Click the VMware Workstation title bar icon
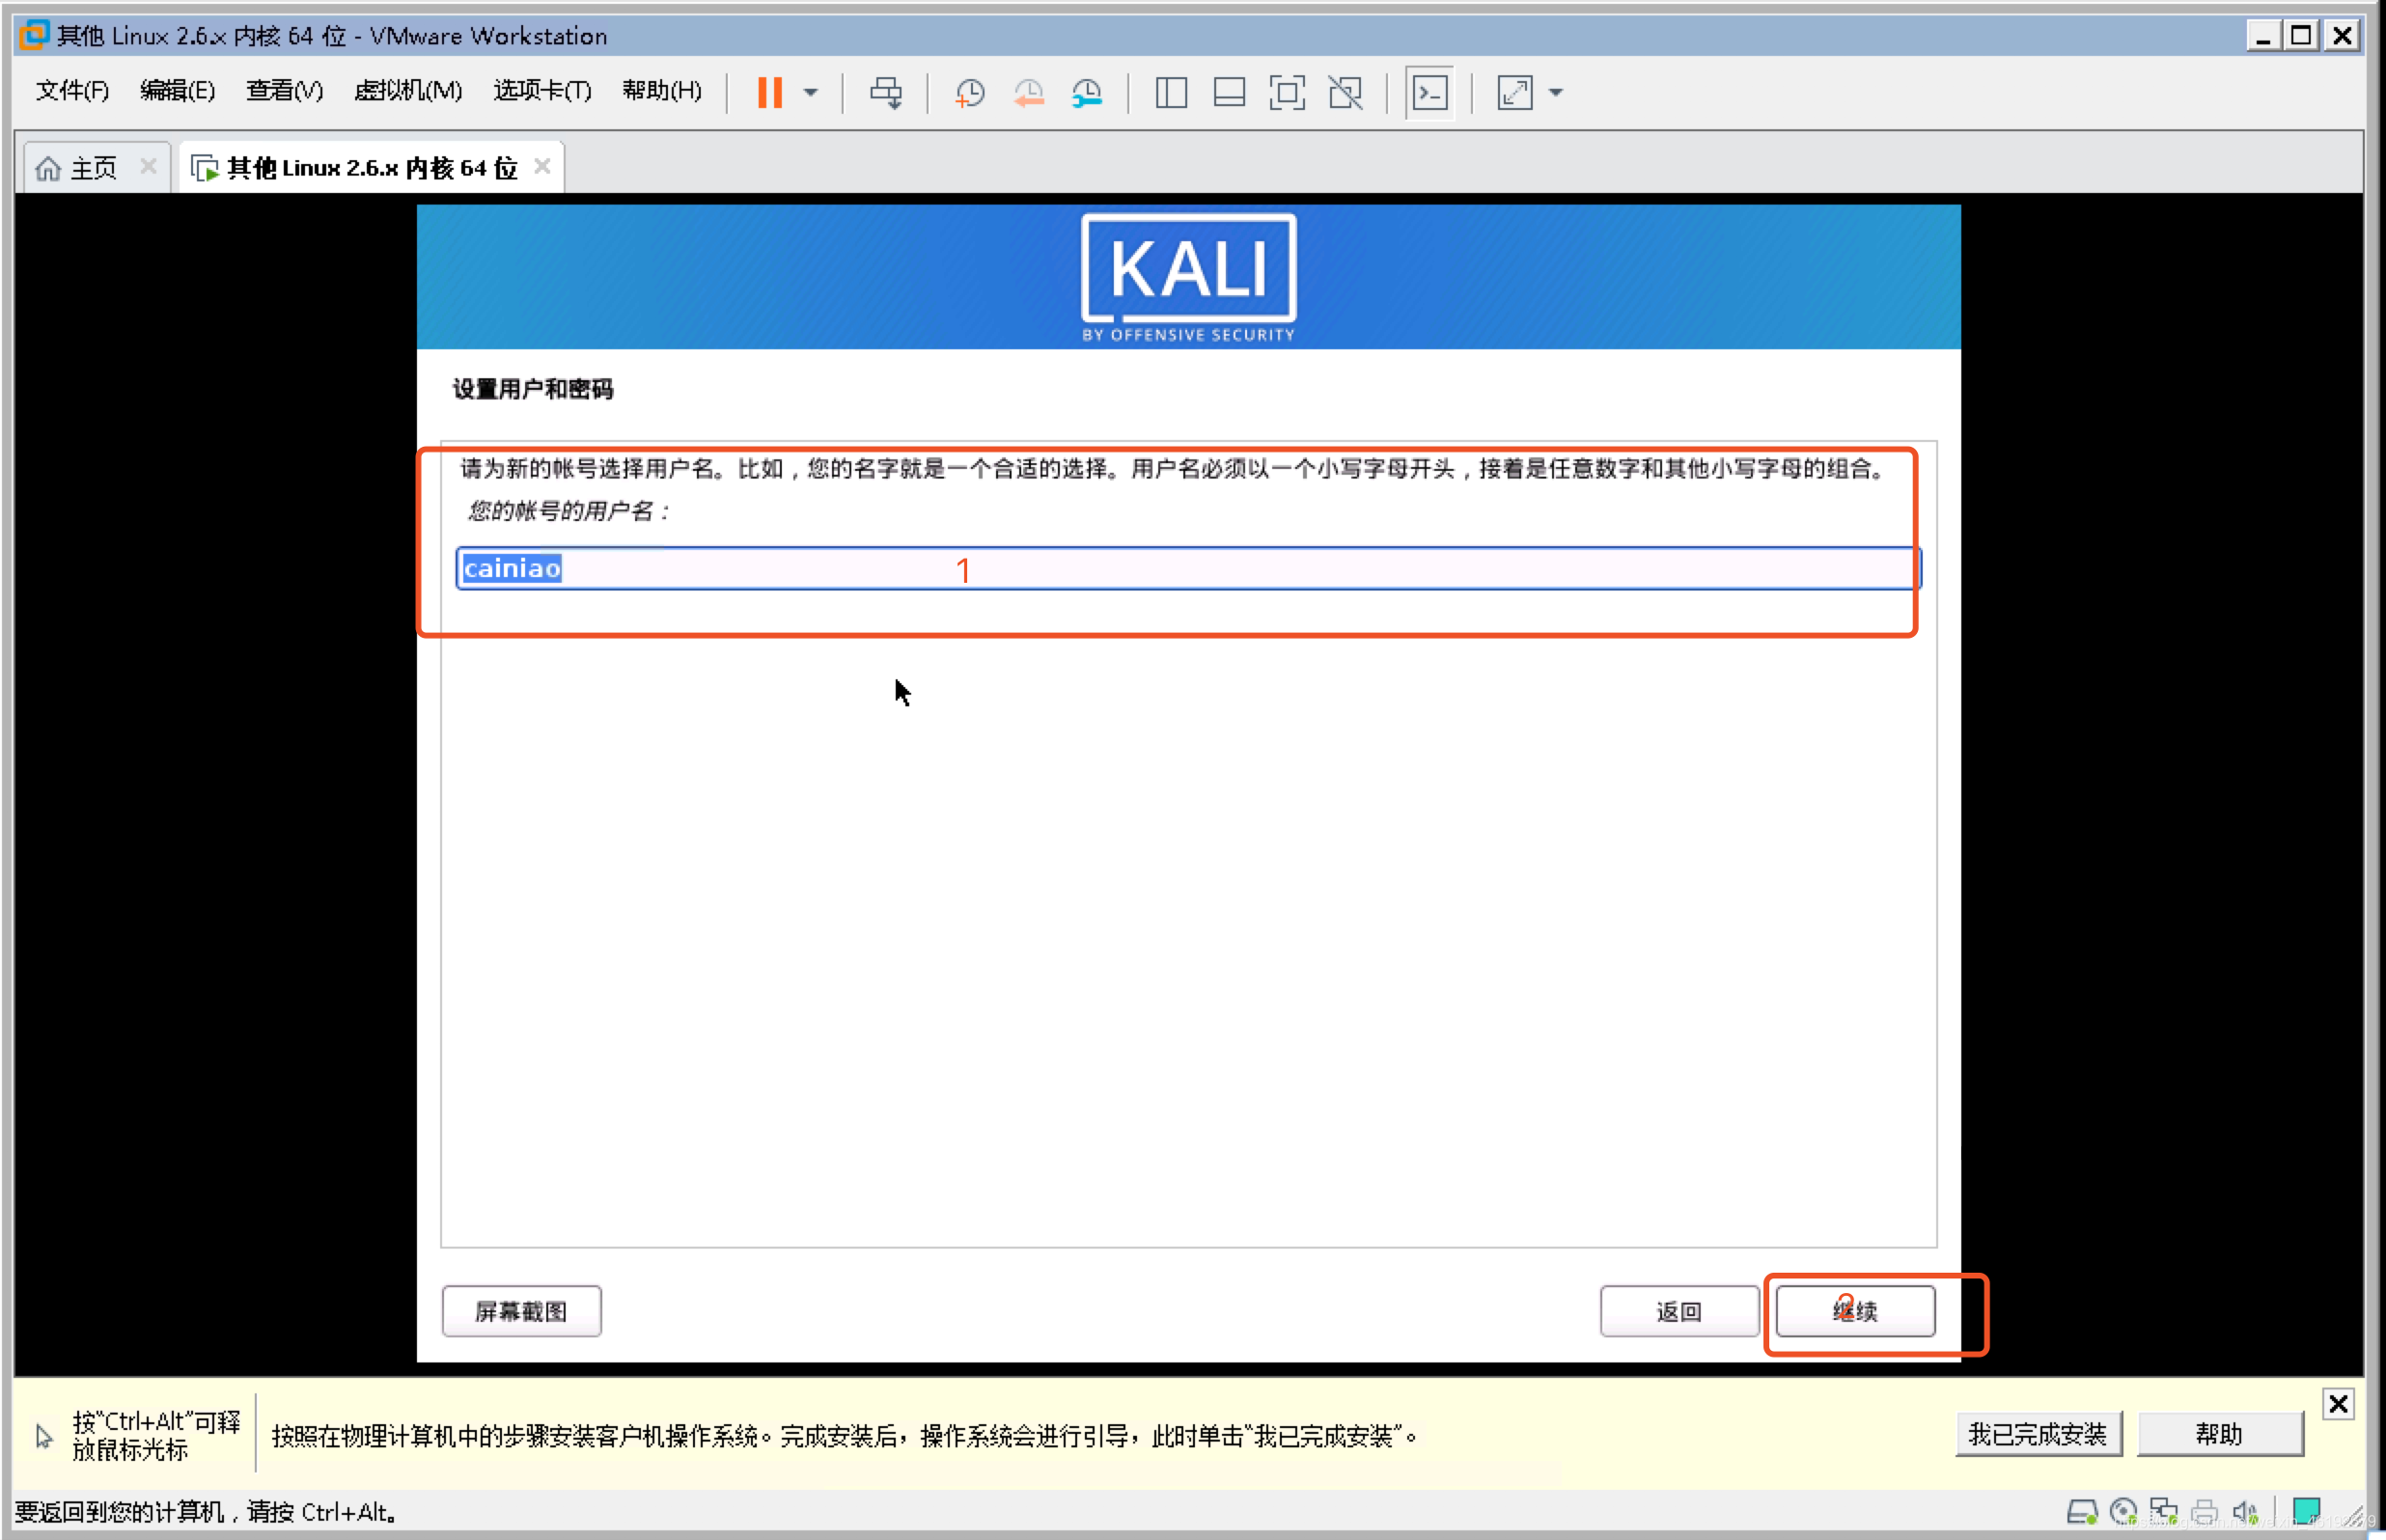This screenshot has height=1540, width=2386. [x=34, y=35]
